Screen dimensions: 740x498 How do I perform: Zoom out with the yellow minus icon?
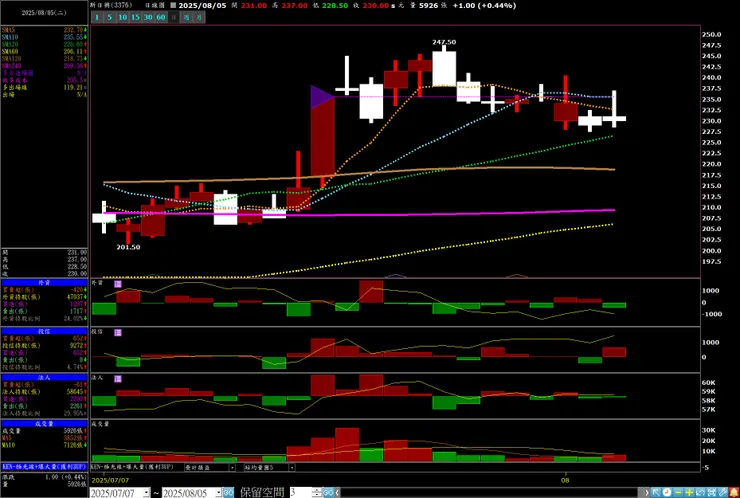tap(678, 493)
